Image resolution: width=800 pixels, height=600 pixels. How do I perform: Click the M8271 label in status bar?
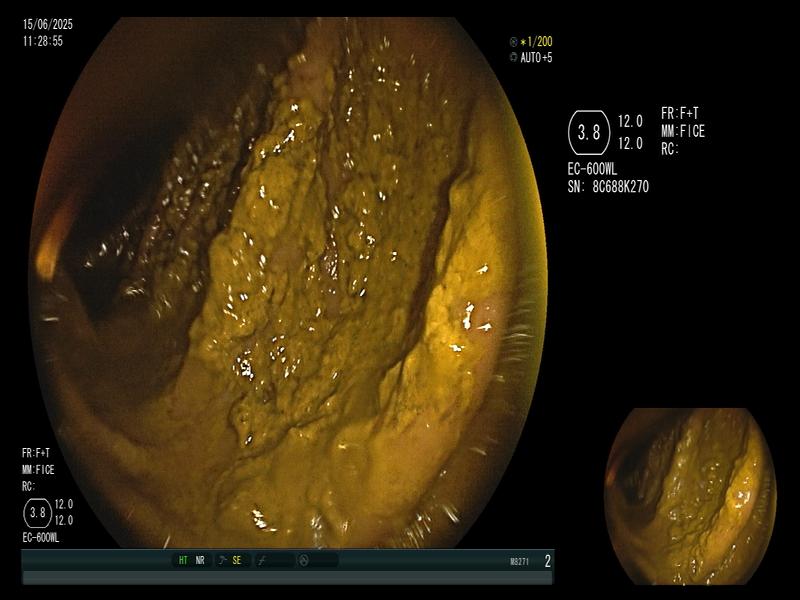[519, 562]
